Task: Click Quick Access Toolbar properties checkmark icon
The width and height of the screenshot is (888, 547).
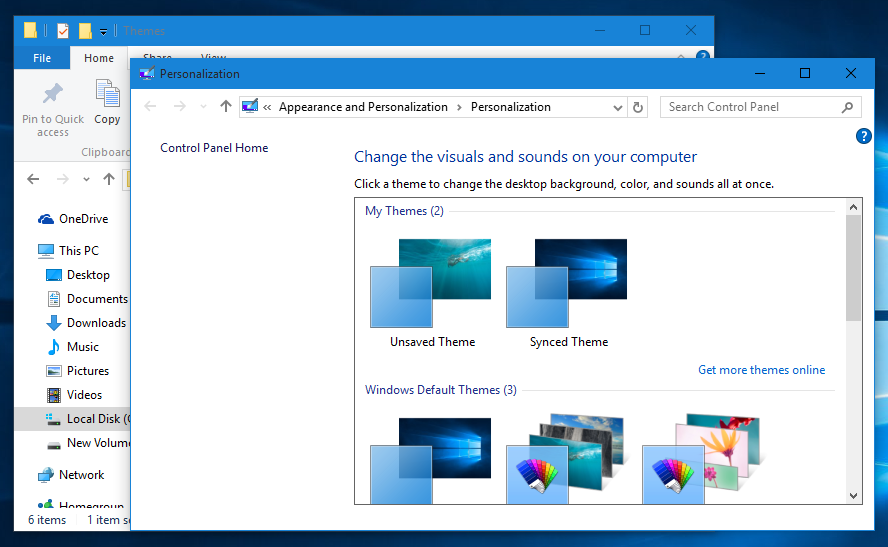Action: click(63, 31)
